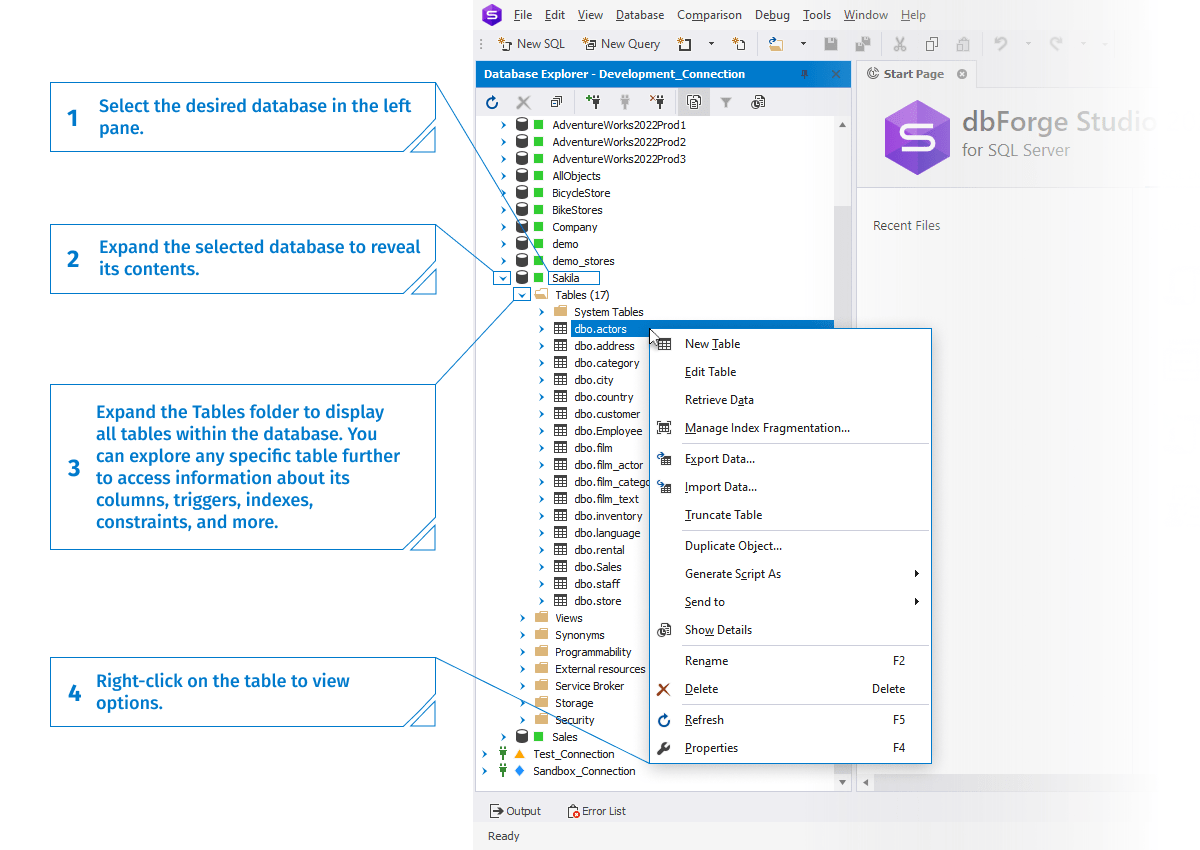The height and width of the screenshot is (850, 1200).
Task: Open the File menu
Action: click(x=523, y=15)
